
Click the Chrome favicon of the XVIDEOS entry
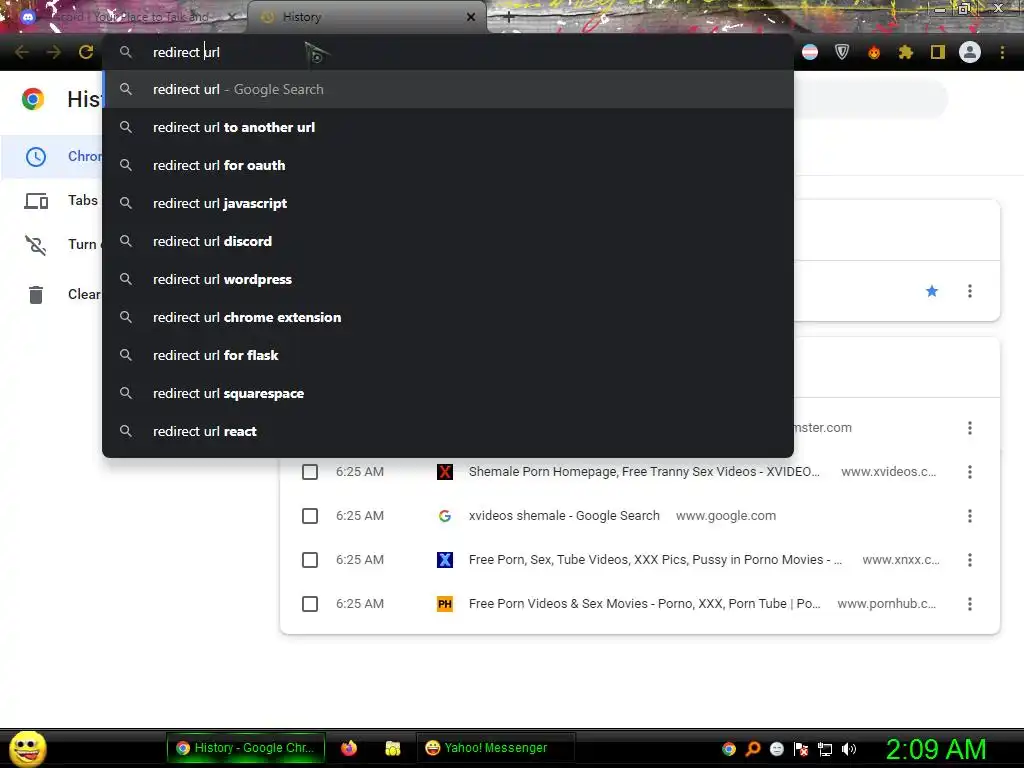click(x=445, y=472)
